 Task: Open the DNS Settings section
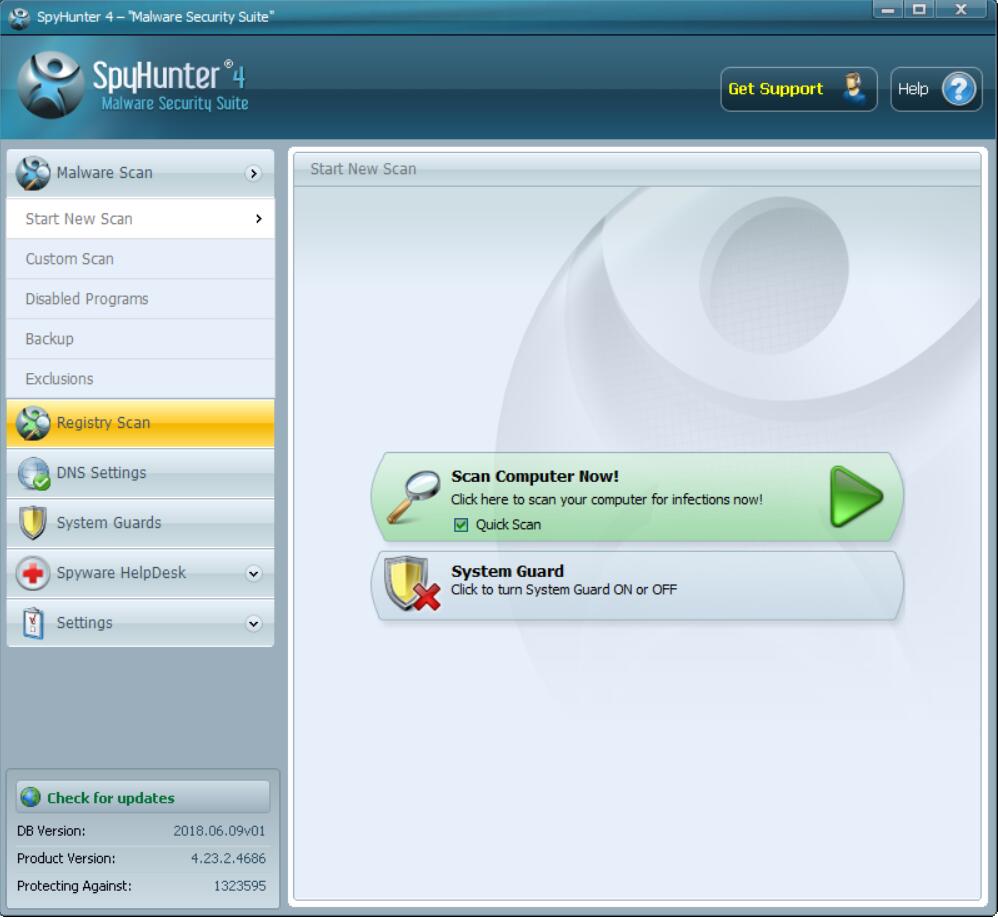pyautogui.click(x=141, y=473)
